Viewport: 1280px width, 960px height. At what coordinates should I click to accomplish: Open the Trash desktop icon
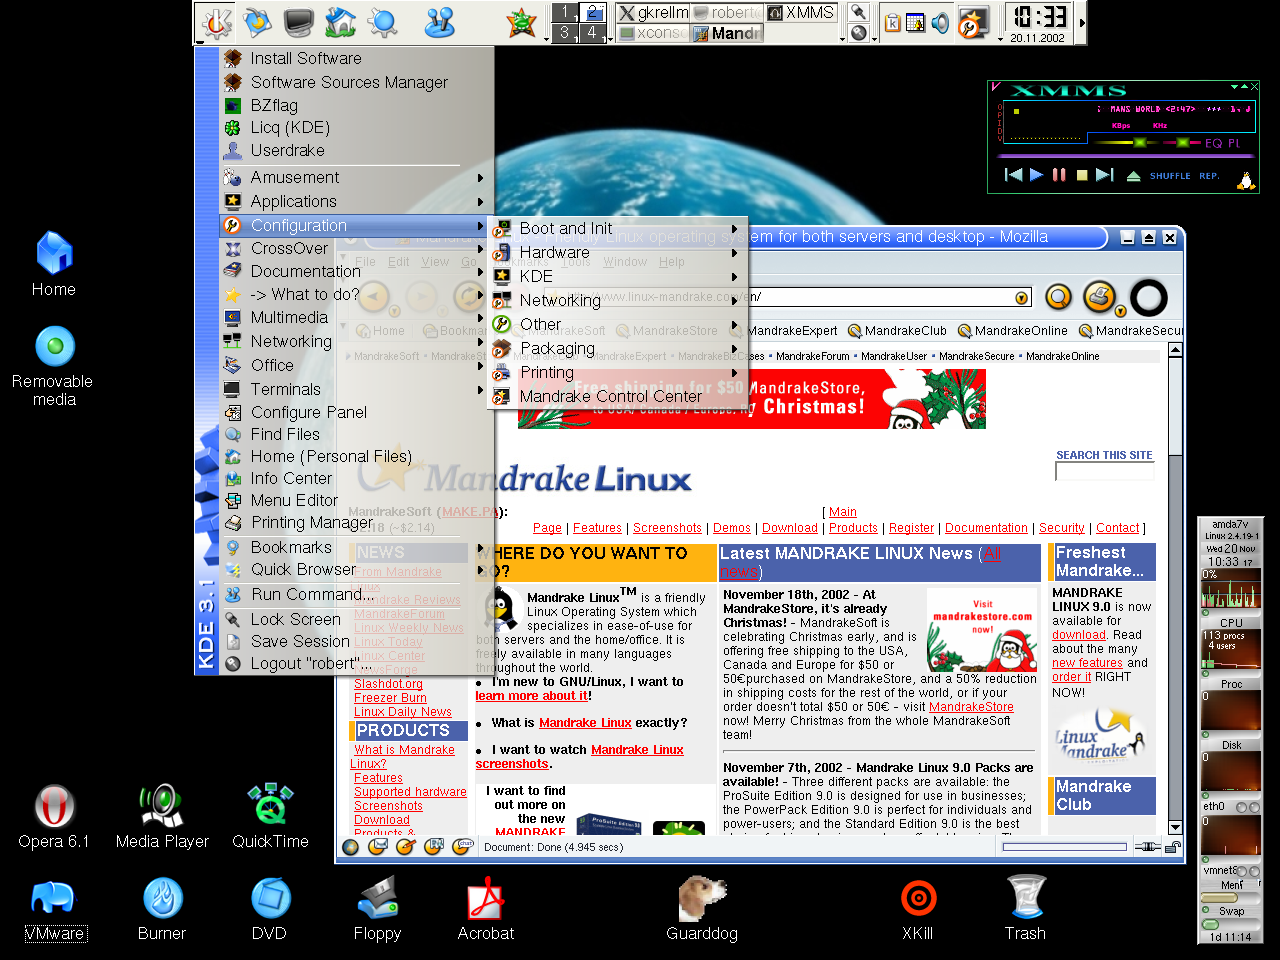[x=1025, y=910]
